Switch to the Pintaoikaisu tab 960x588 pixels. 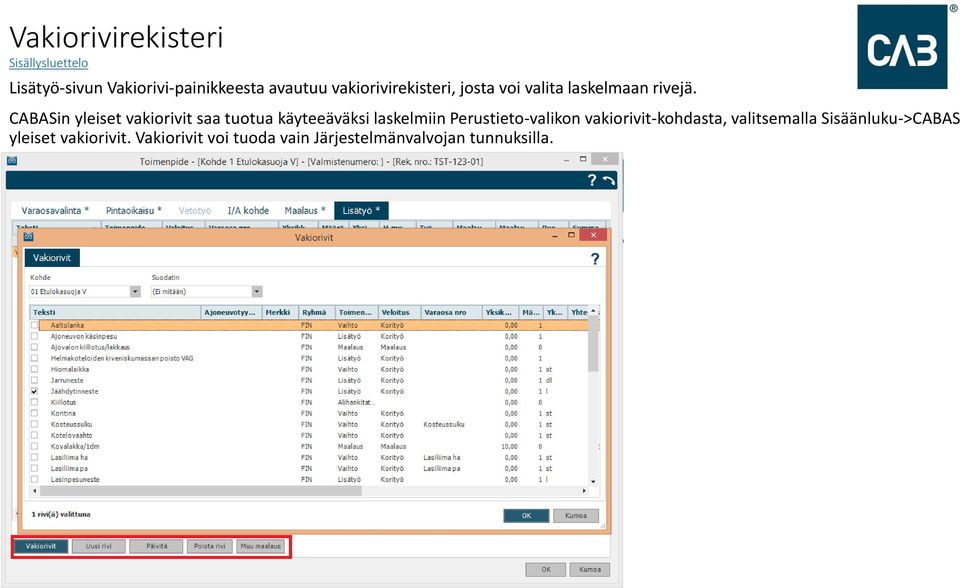click(133, 211)
